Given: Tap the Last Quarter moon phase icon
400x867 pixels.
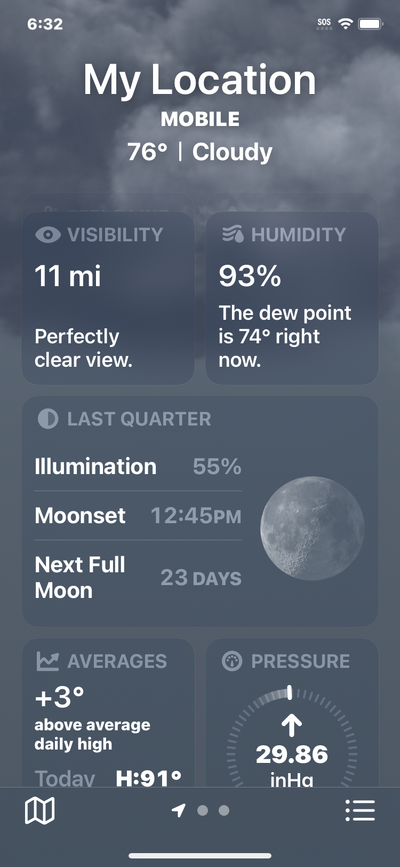Looking at the screenshot, I should click(x=48, y=419).
